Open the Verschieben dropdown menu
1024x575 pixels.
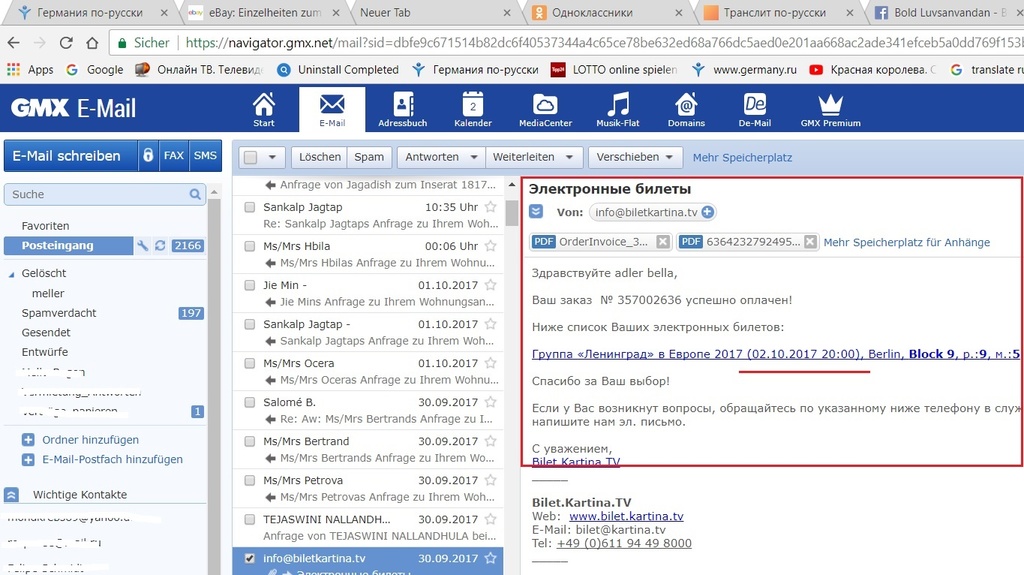click(636, 157)
